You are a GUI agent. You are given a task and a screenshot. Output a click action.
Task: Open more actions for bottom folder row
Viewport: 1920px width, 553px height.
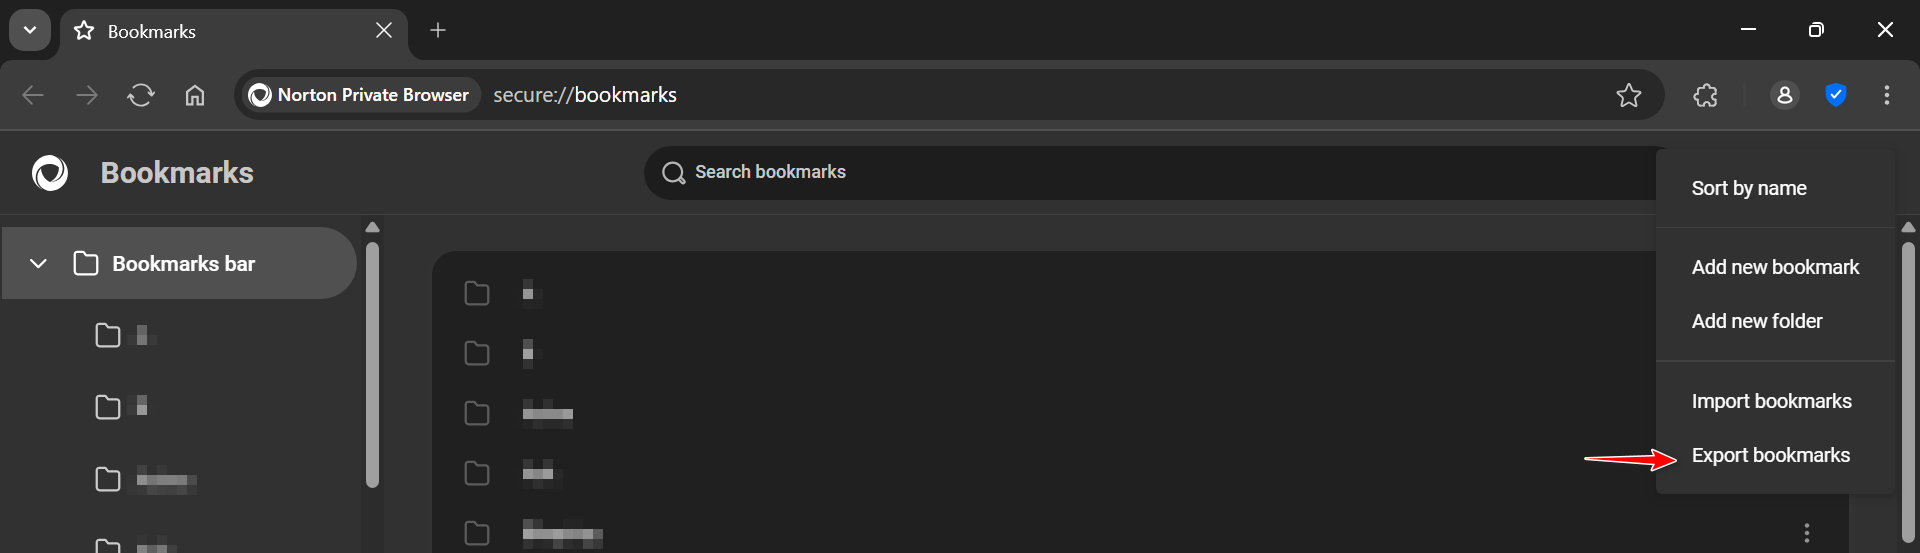(1806, 533)
